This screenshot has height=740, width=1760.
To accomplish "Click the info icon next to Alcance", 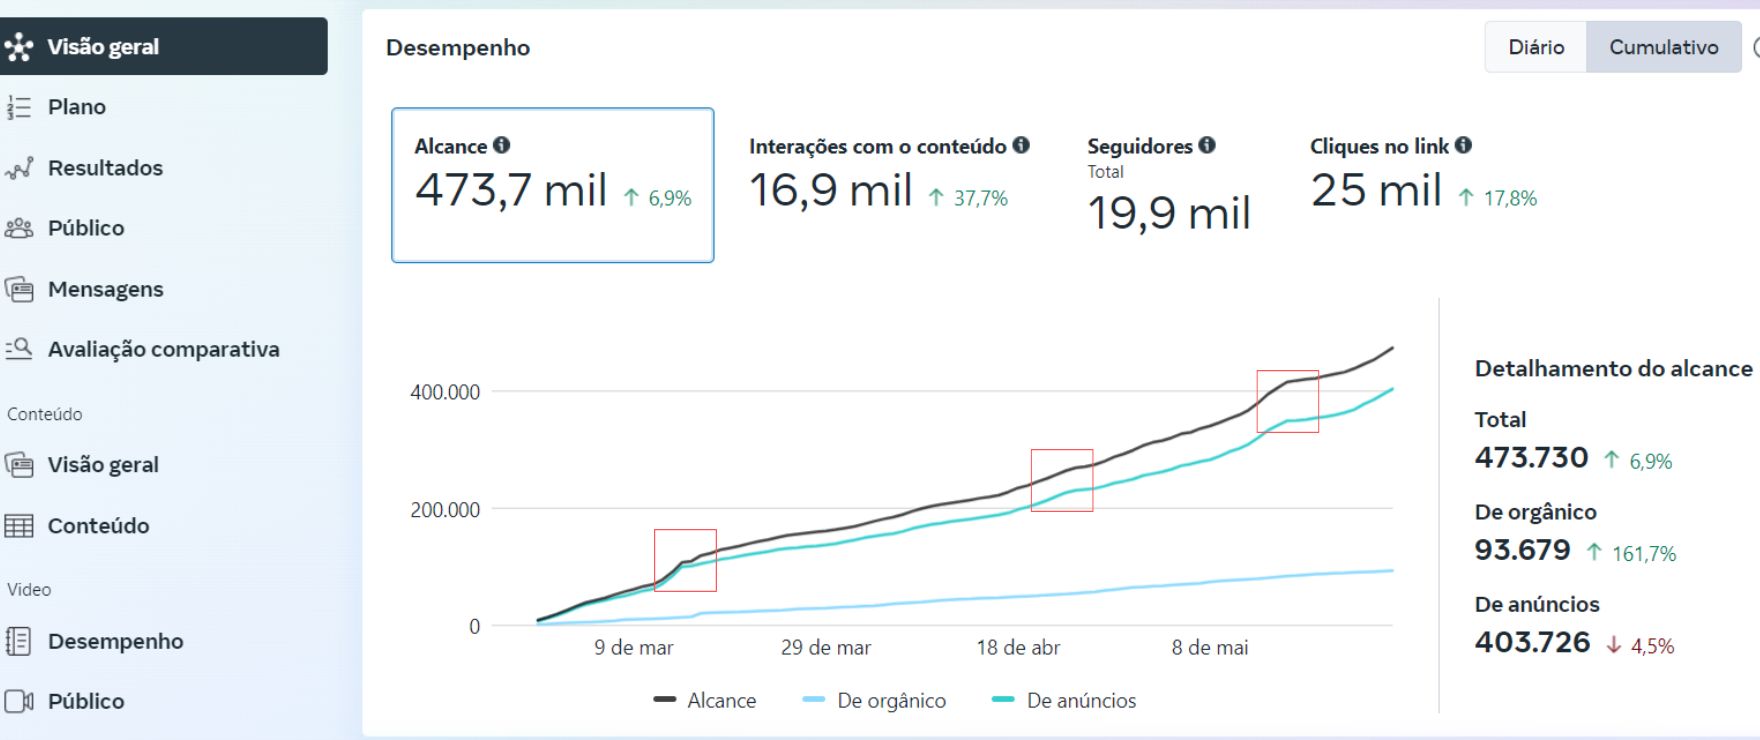I will (x=502, y=145).
